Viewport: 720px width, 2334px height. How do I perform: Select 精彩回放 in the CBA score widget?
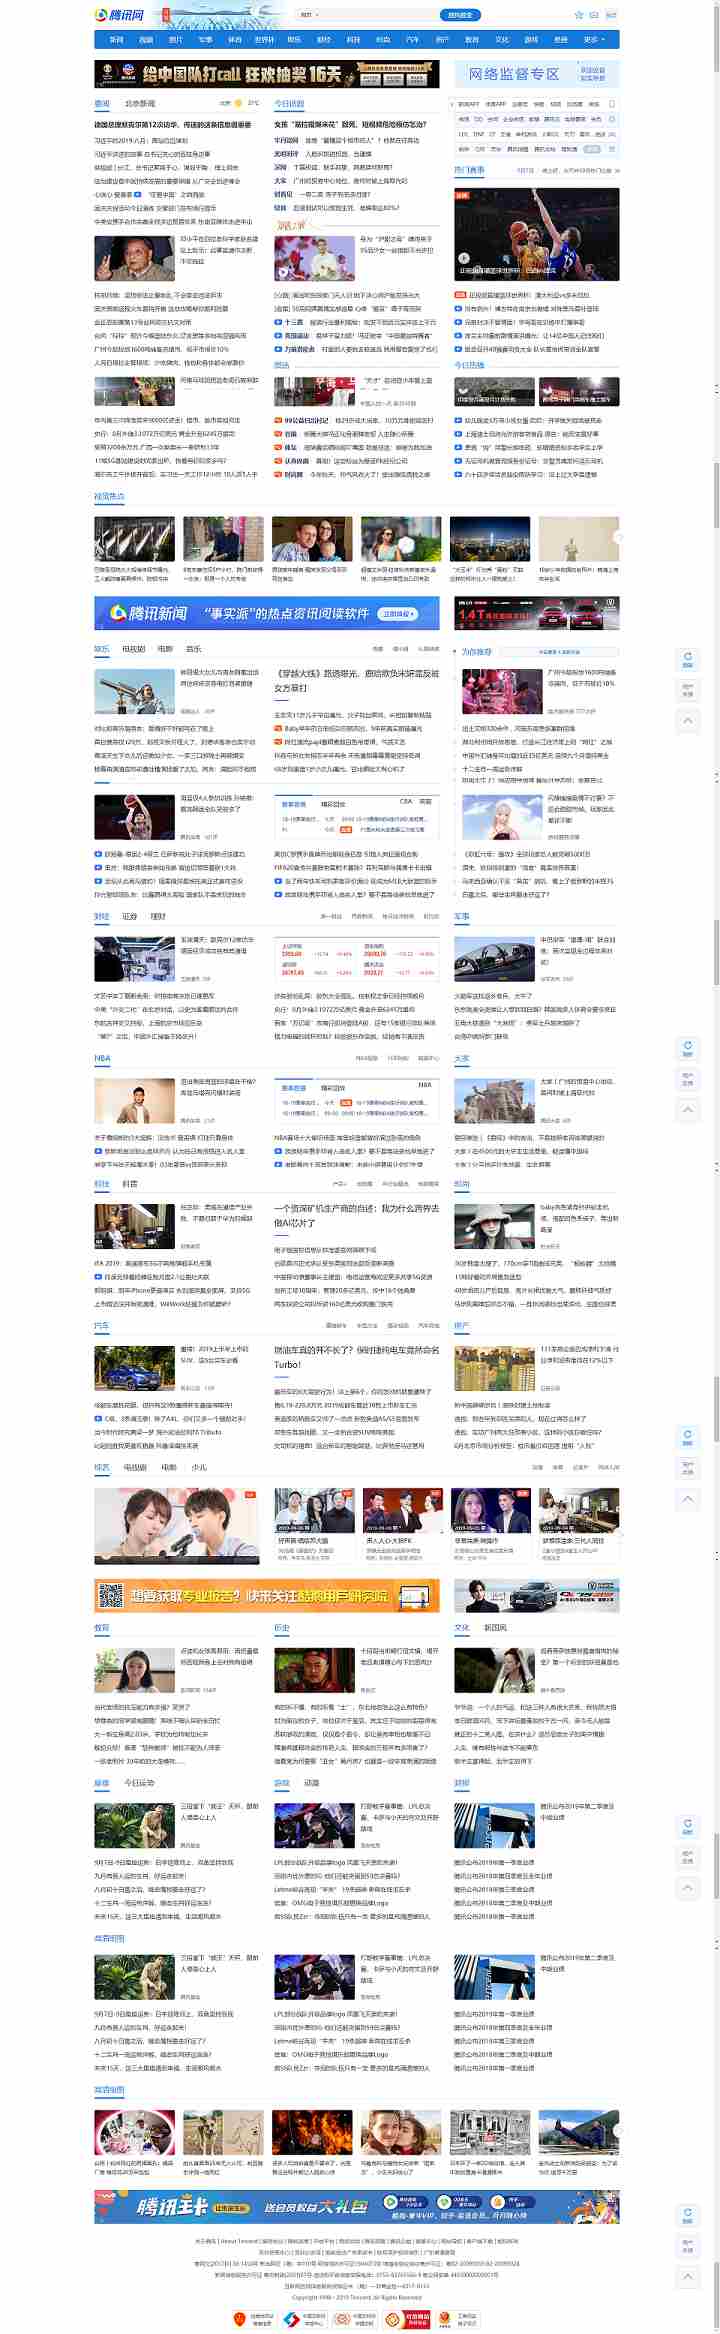333,804
